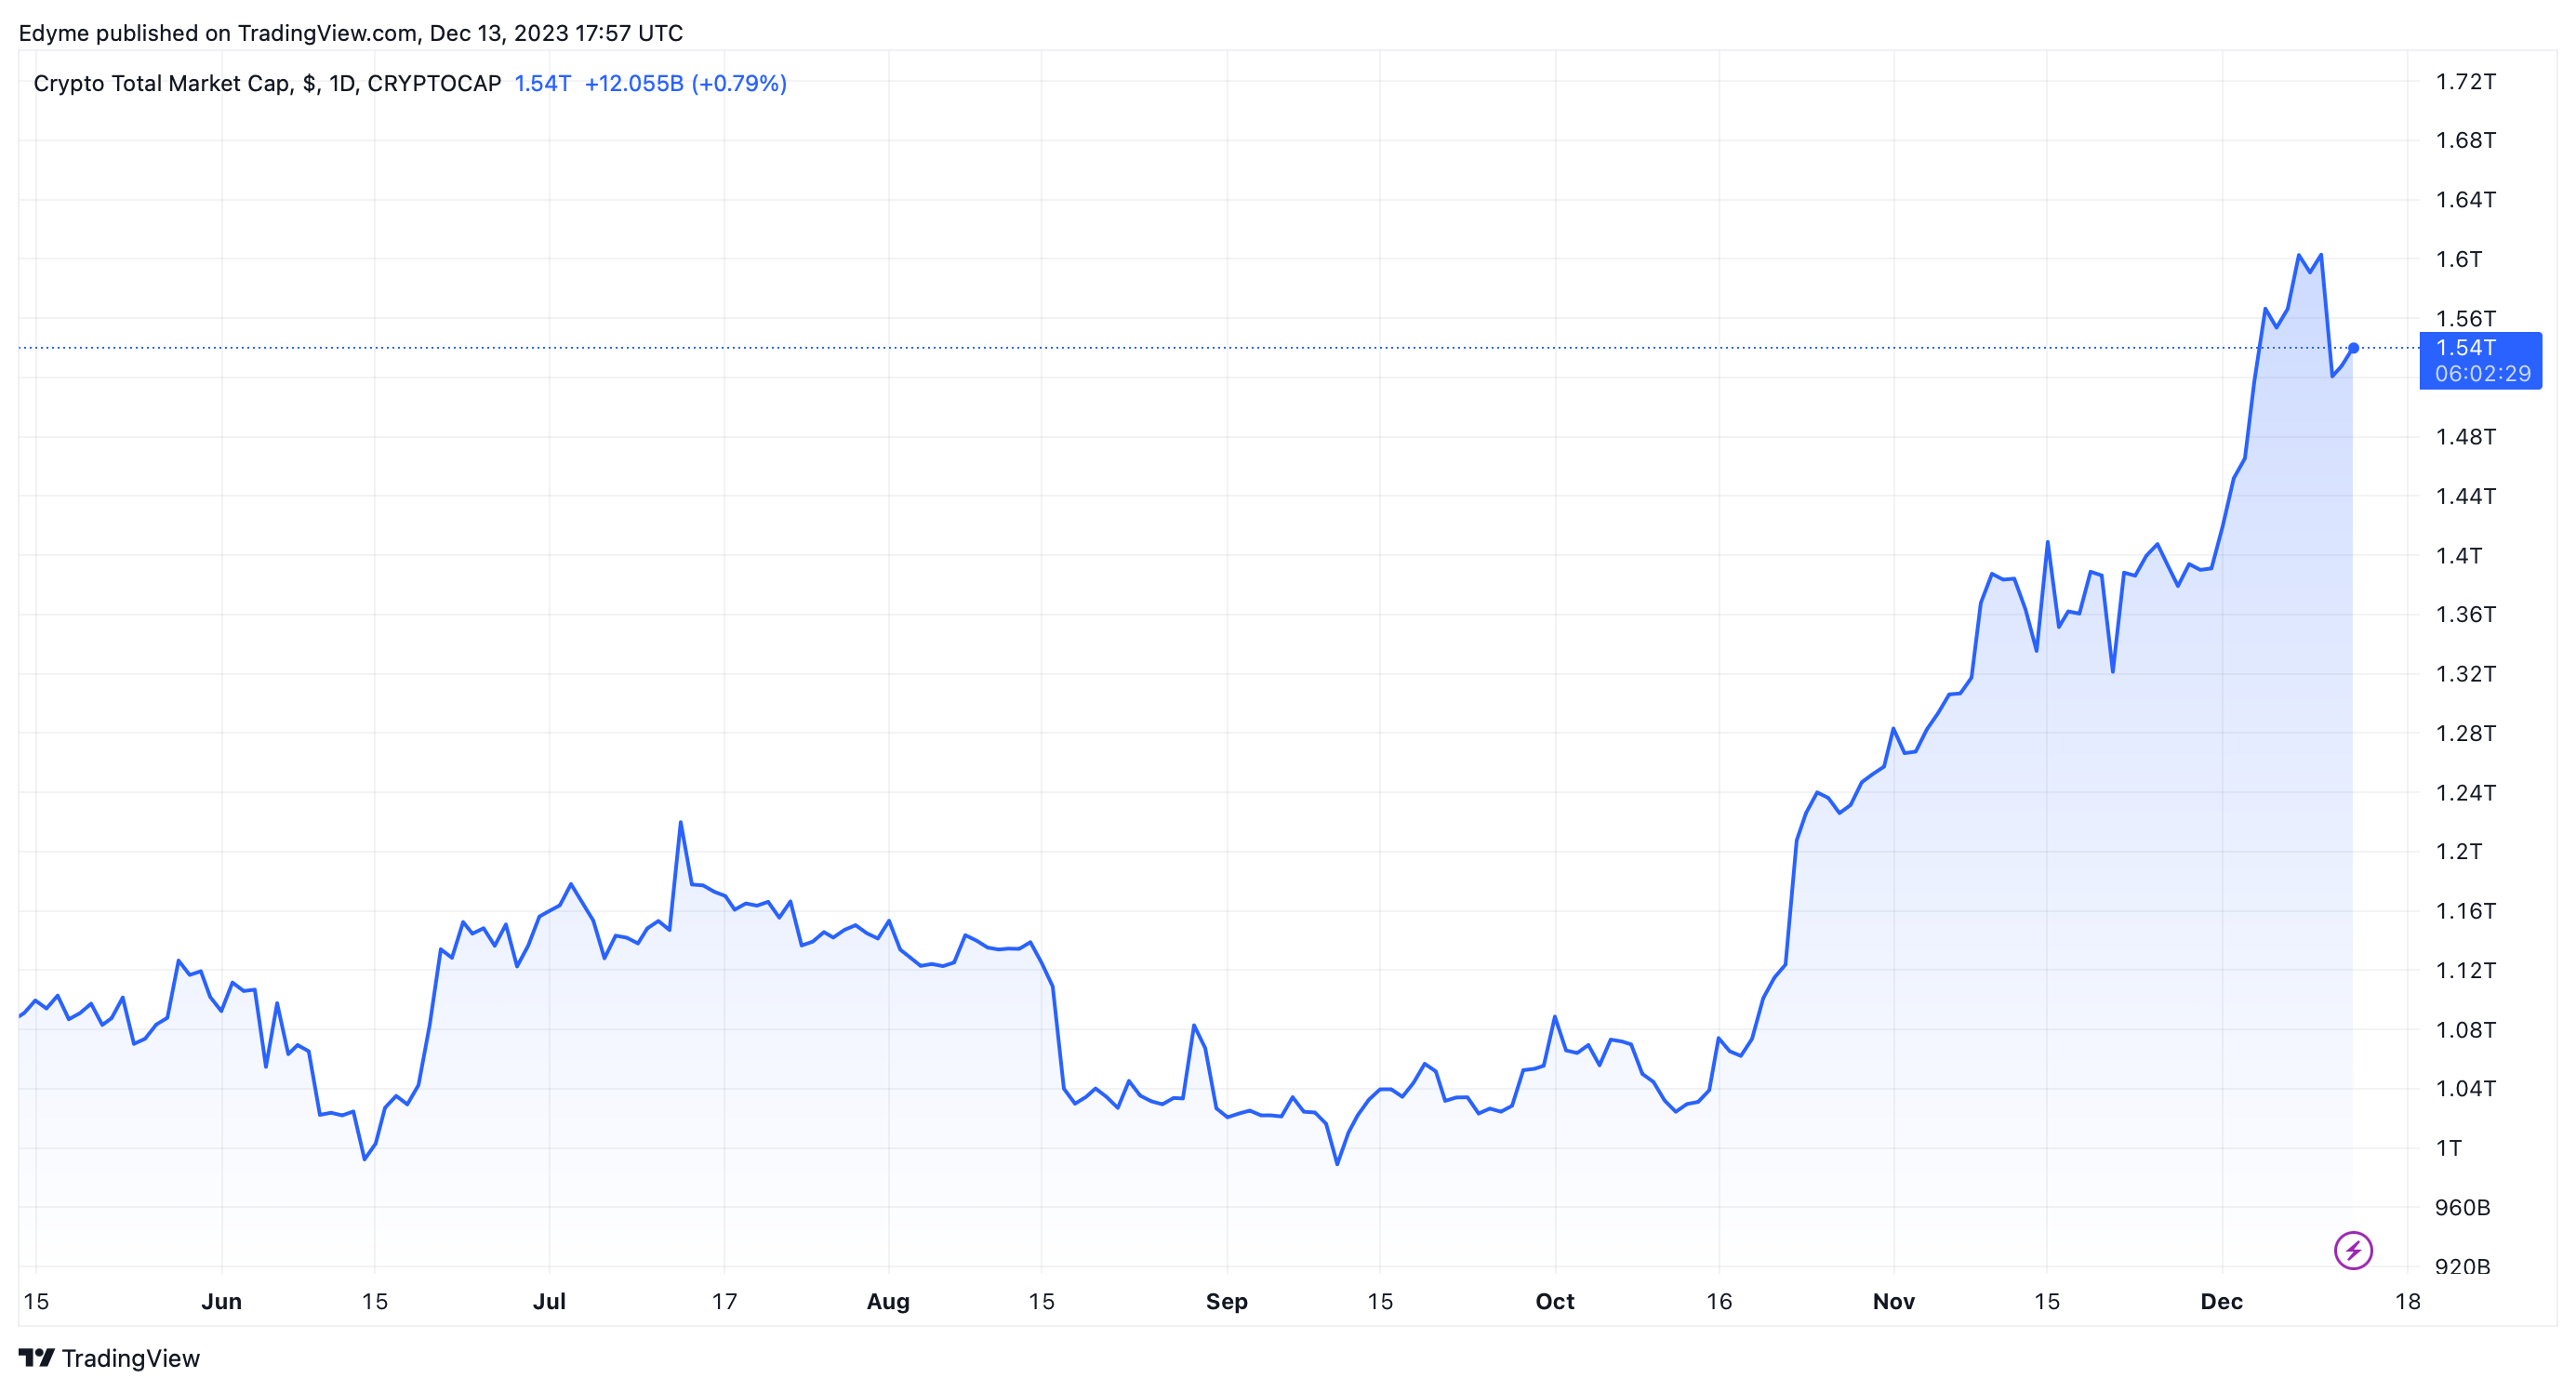Click the 1.54T current price label
This screenshot has height=1391, width=2576.
2465,348
